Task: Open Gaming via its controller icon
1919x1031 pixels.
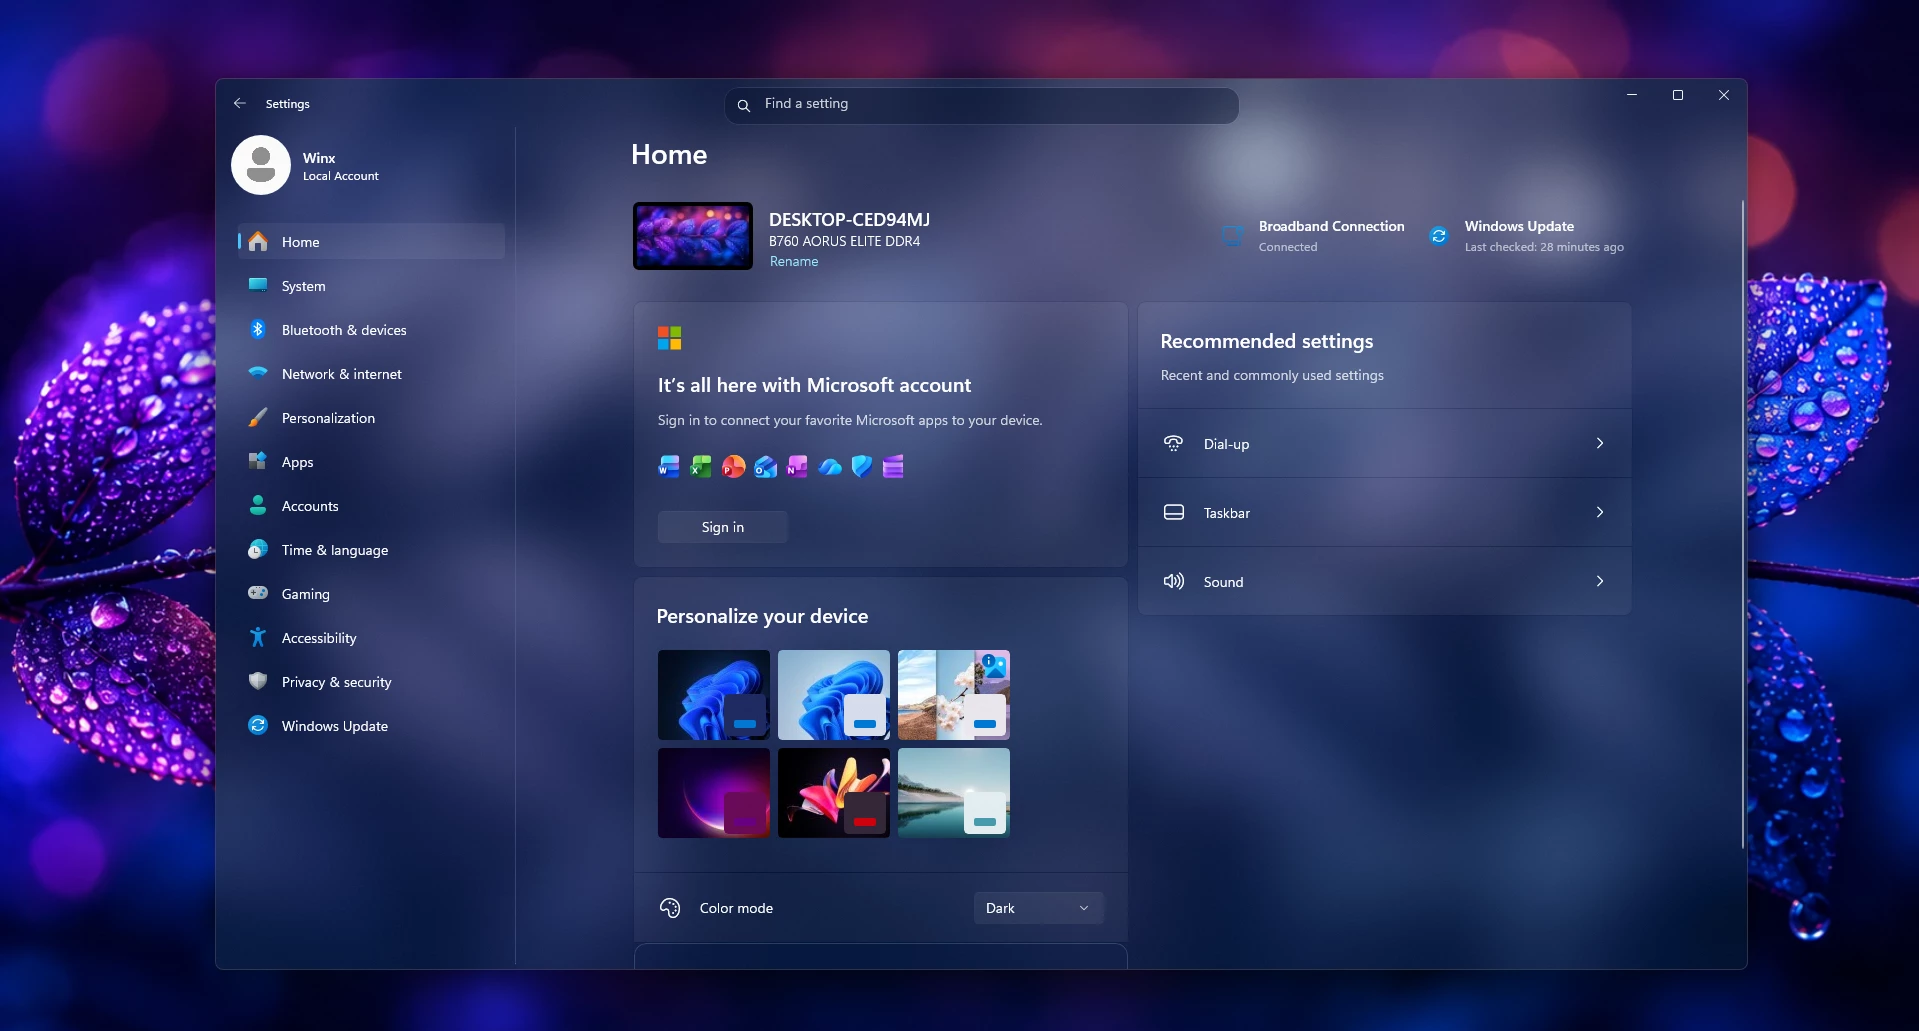Action: point(258,593)
